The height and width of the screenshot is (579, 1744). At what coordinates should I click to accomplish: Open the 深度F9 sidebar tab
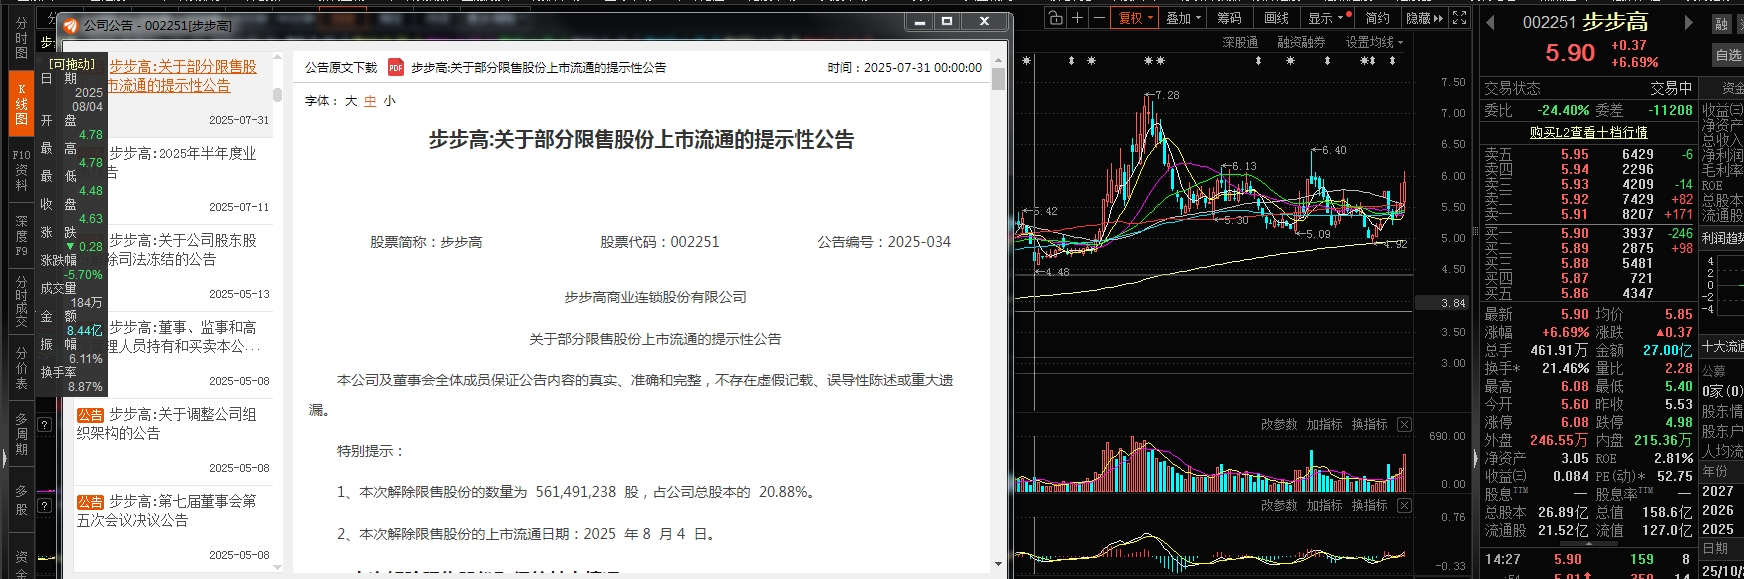tap(21, 236)
